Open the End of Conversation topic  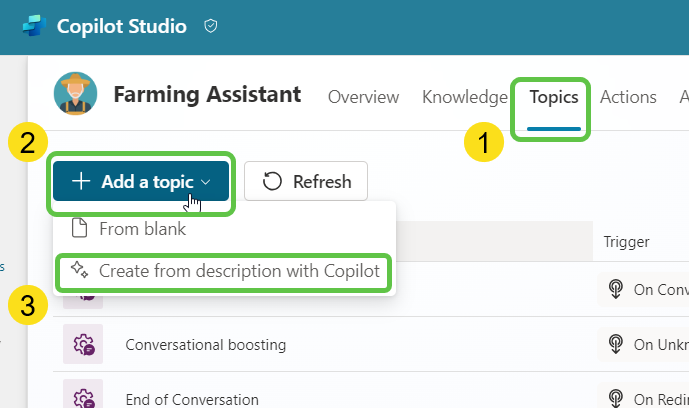(x=192, y=400)
